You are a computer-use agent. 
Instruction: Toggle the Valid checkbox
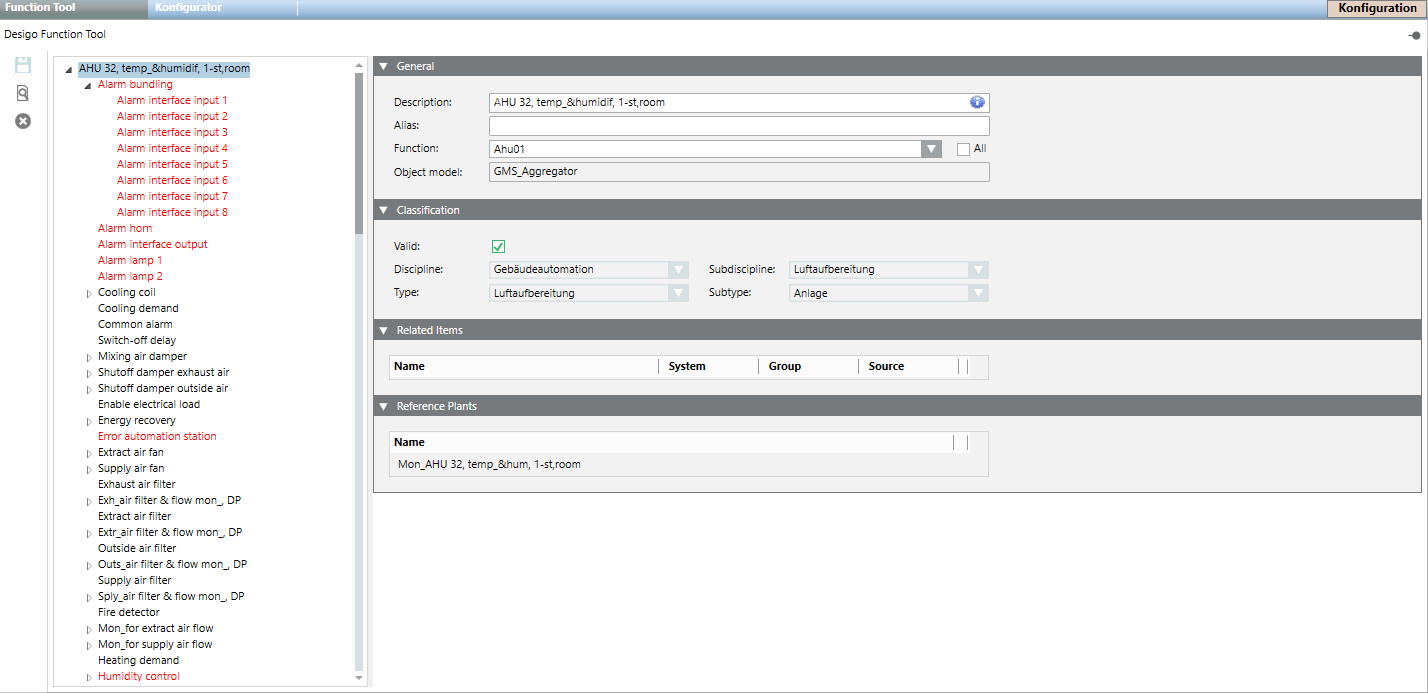point(499,247)
